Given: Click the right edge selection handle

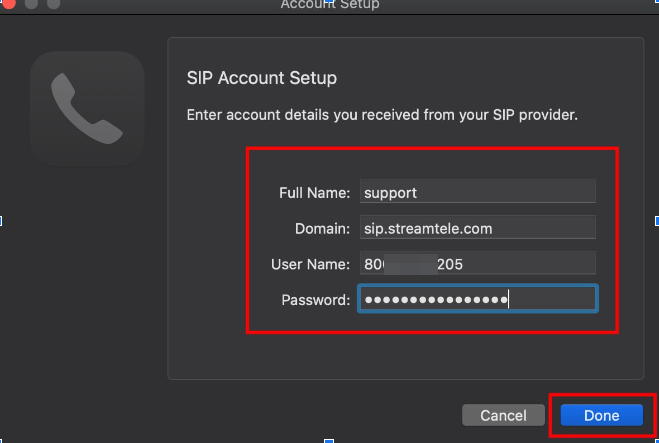Looking at the screenshot, I should [x=656, y=220].
